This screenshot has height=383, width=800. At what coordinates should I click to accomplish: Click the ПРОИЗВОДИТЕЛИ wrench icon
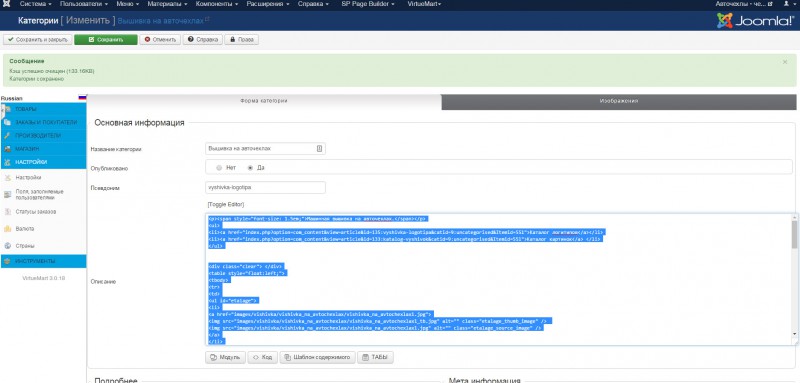point(7,136)
